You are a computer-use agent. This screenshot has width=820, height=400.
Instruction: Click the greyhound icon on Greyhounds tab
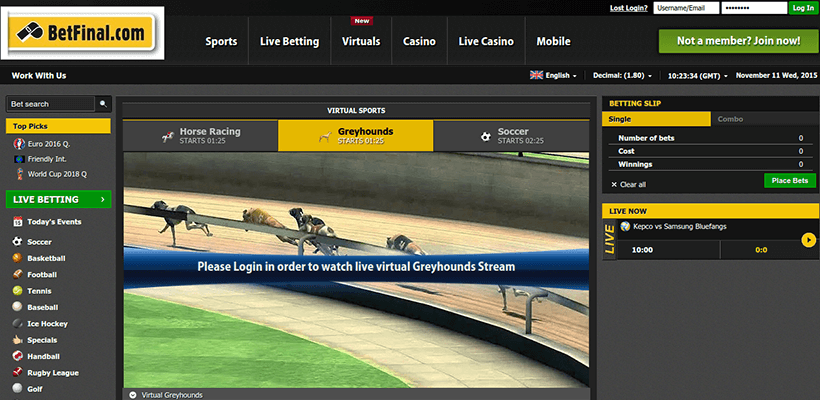coord(325,137)
